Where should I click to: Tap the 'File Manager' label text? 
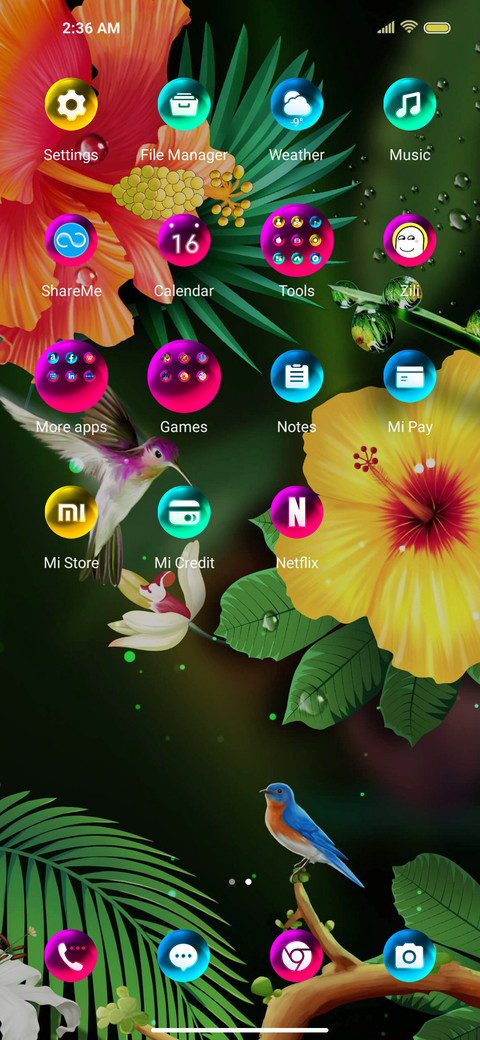pyautogui.click(x=184, y=155)
